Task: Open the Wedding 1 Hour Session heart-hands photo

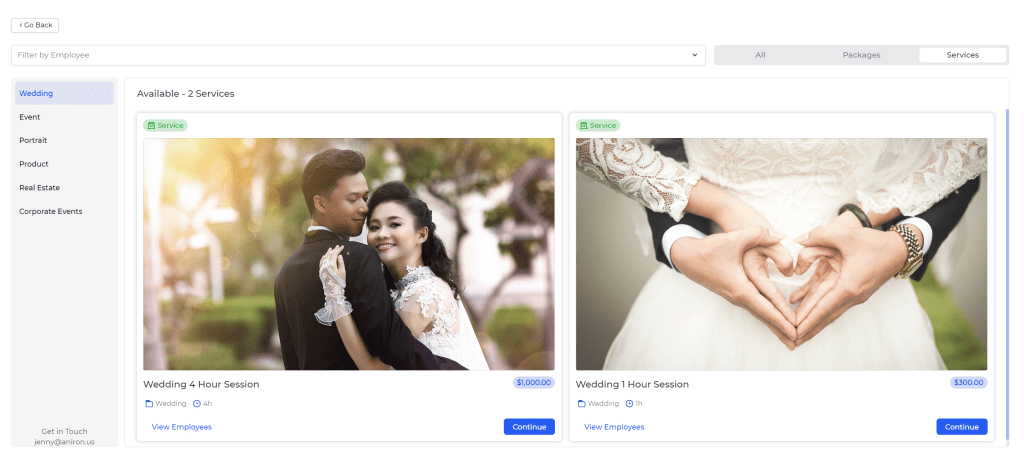Action: (x=781, y=254)
